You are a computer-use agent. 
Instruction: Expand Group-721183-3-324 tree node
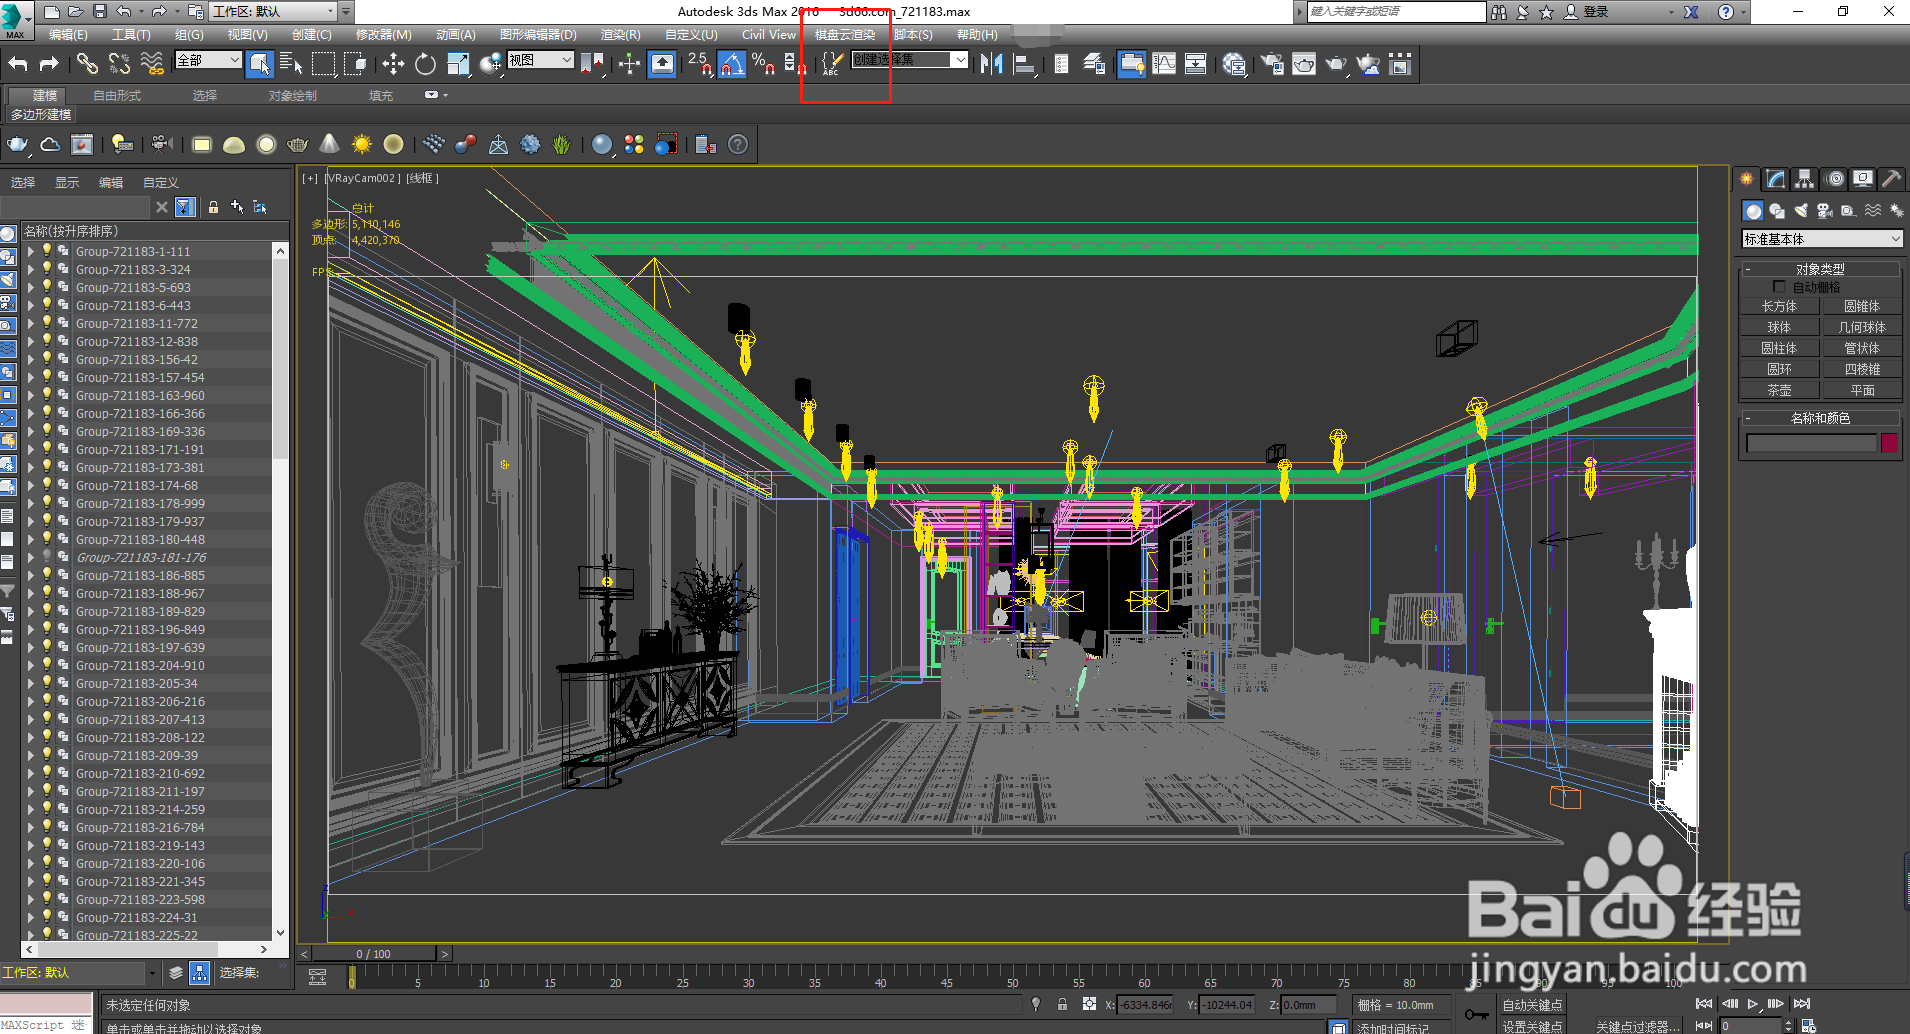click(x=31, y=269)
